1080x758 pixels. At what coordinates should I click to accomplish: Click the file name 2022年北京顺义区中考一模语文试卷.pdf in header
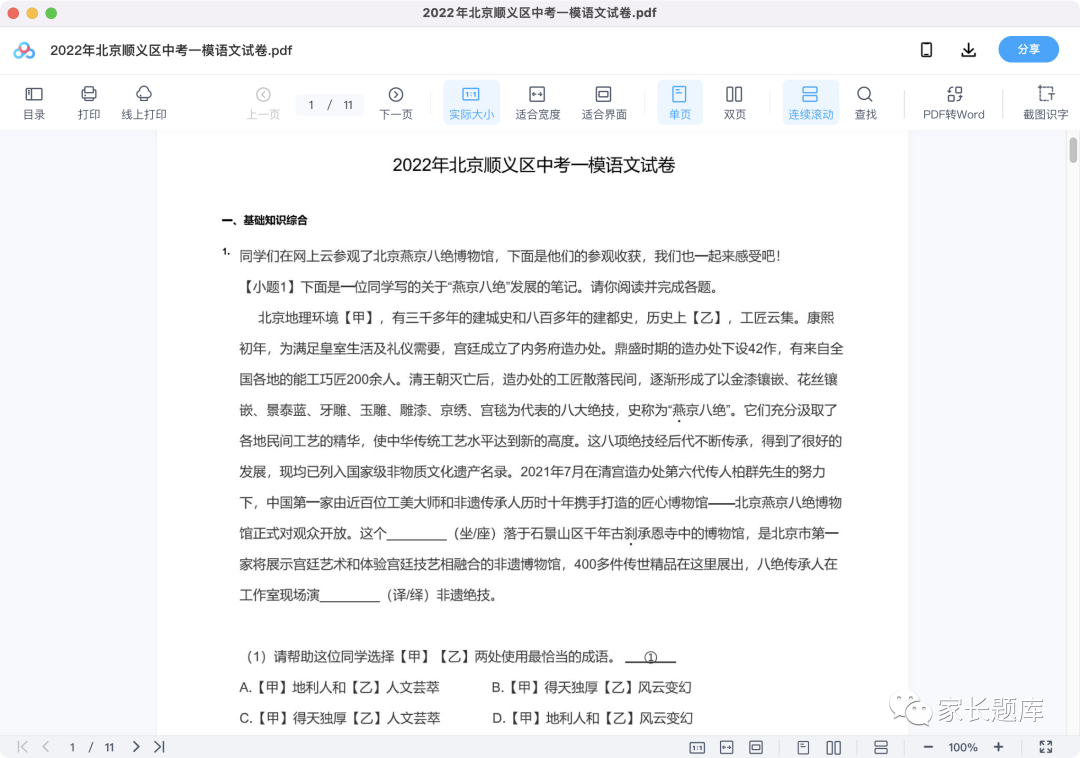tap(171, 50)
